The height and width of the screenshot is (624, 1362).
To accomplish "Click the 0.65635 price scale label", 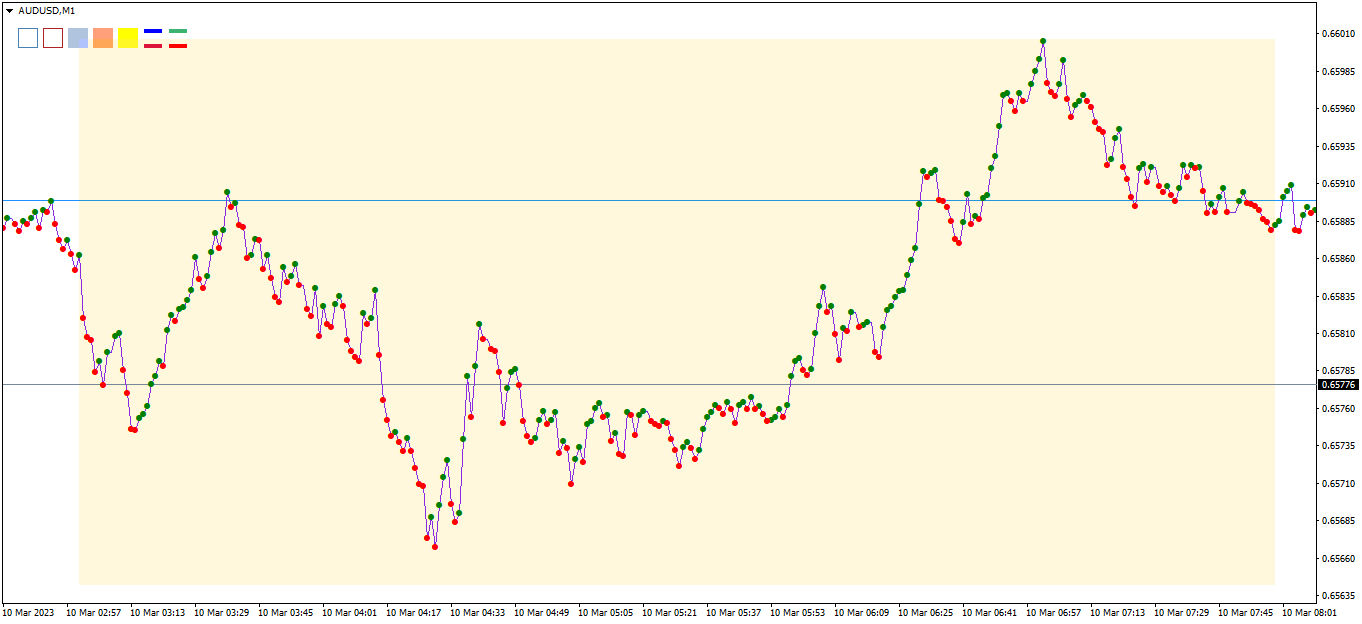I will 1338,597.
